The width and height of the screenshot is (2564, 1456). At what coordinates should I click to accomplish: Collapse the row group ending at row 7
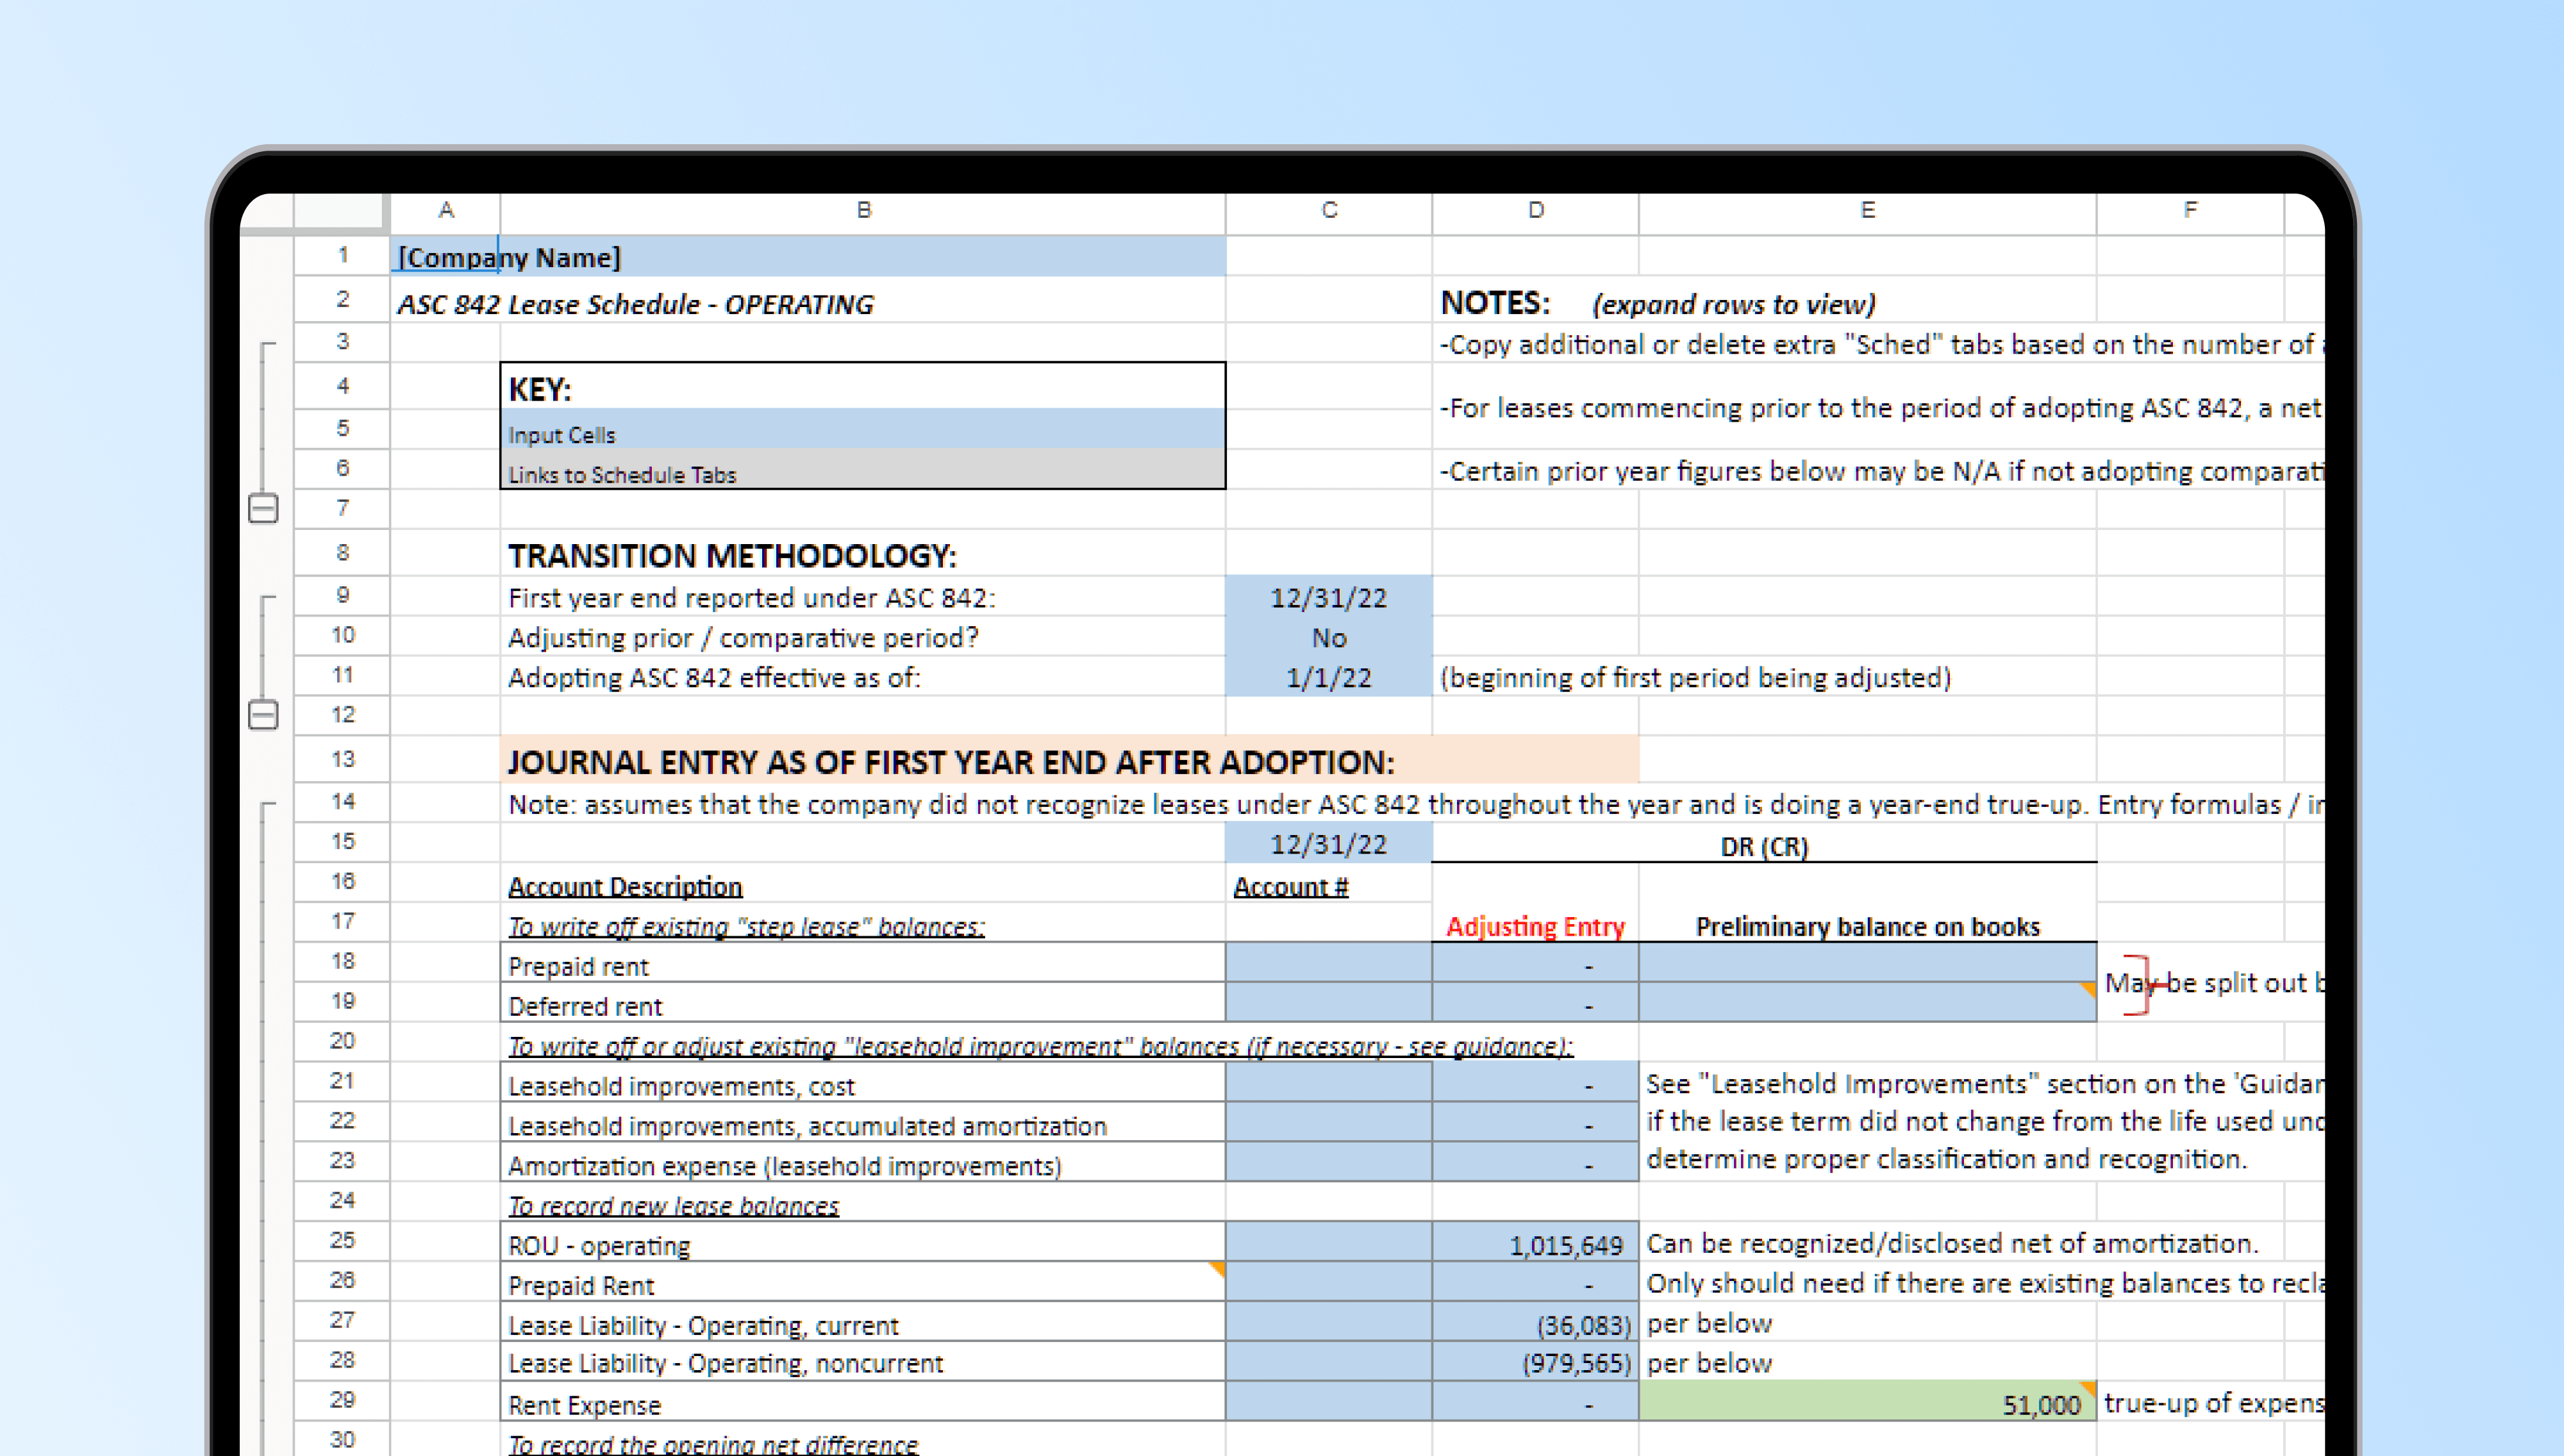click(x=263, y=509)
